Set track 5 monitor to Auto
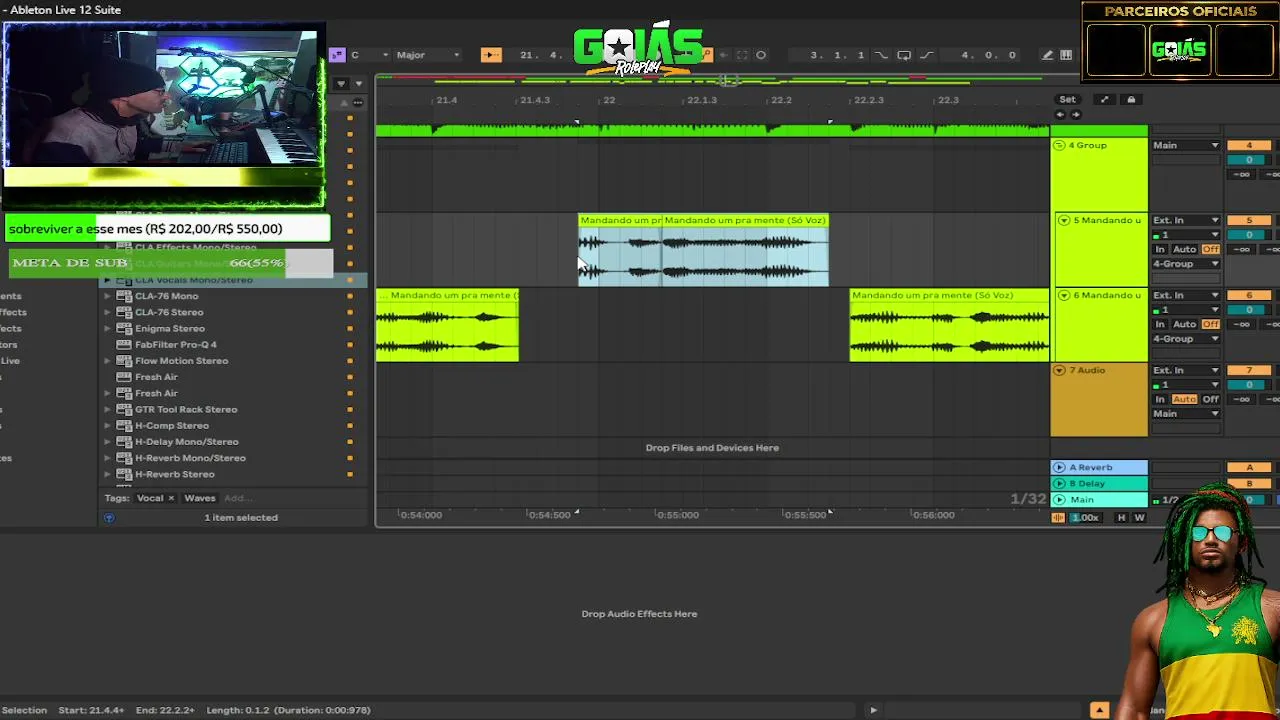 [x=1184, y=249]
